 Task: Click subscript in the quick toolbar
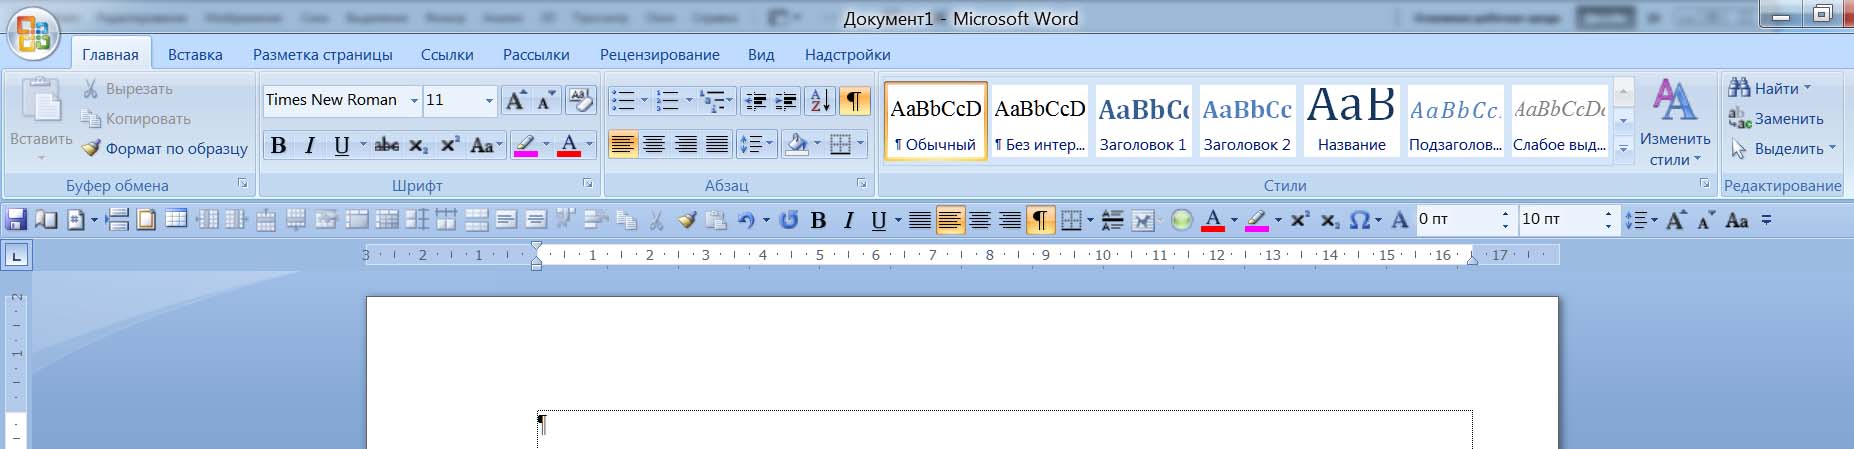coord(1329,221)
